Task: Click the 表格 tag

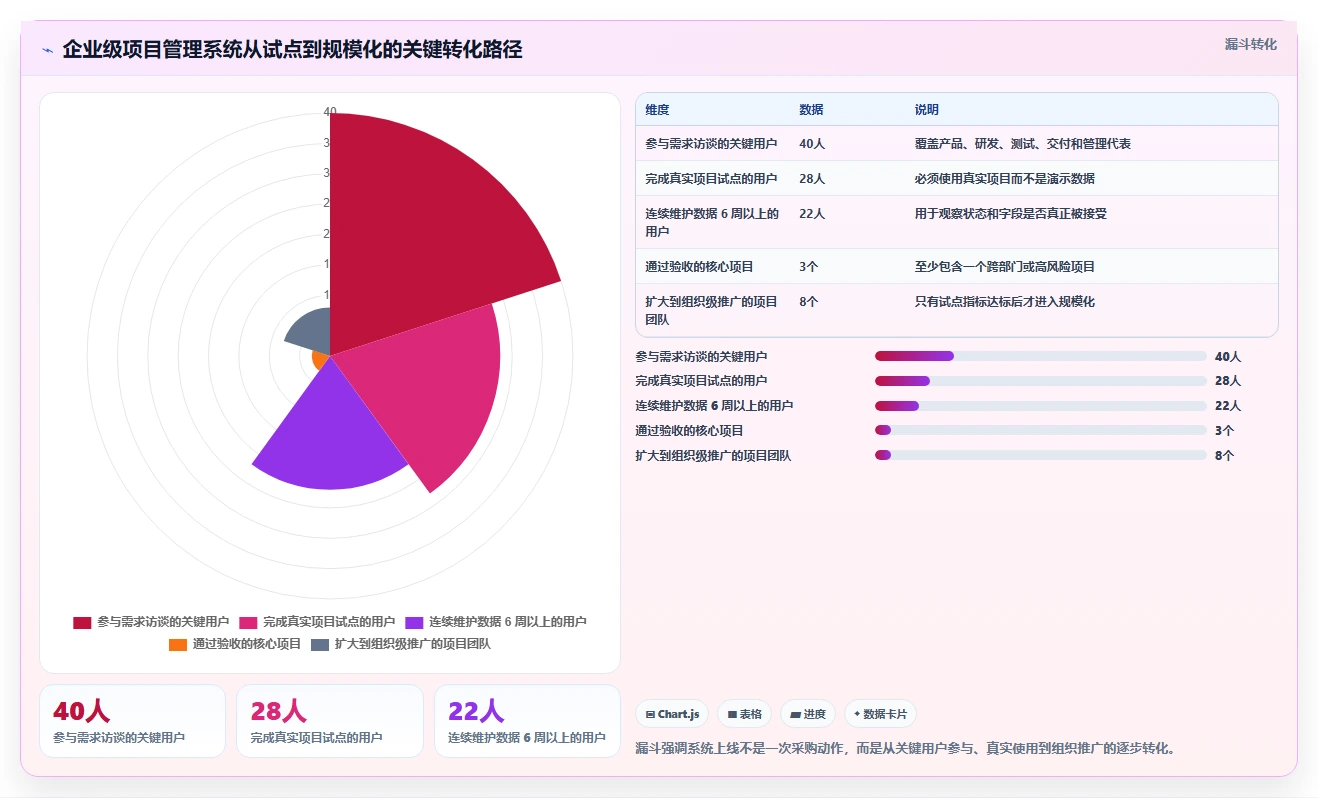Action: coord(745,714)
